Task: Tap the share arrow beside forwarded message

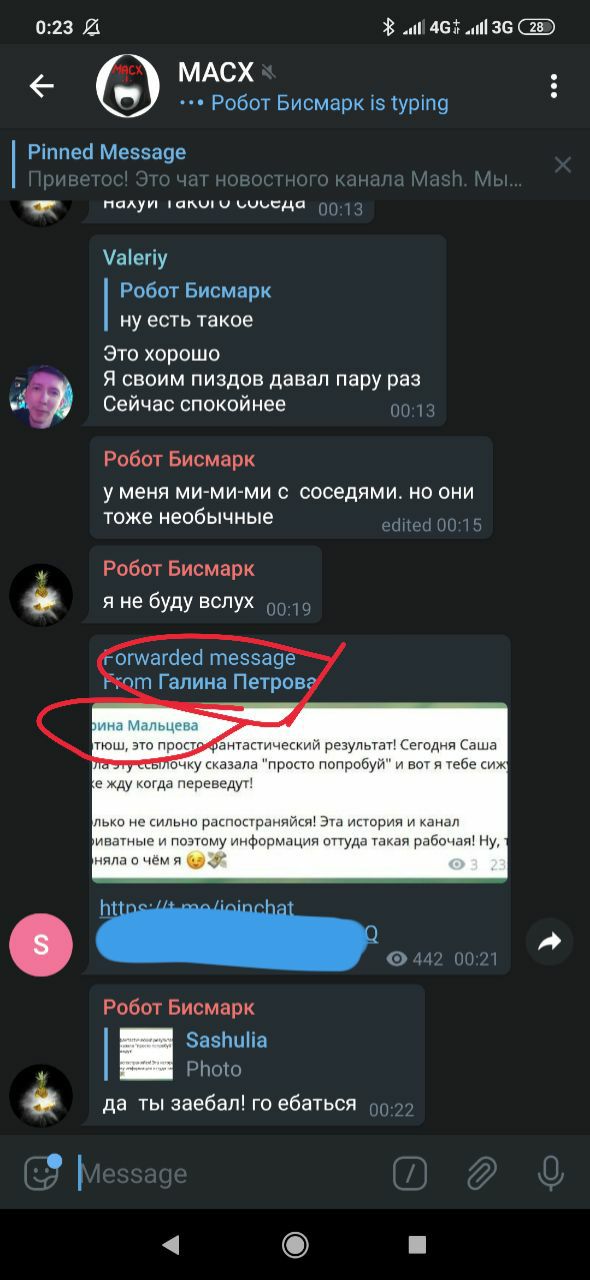Action: pos(549,941)
